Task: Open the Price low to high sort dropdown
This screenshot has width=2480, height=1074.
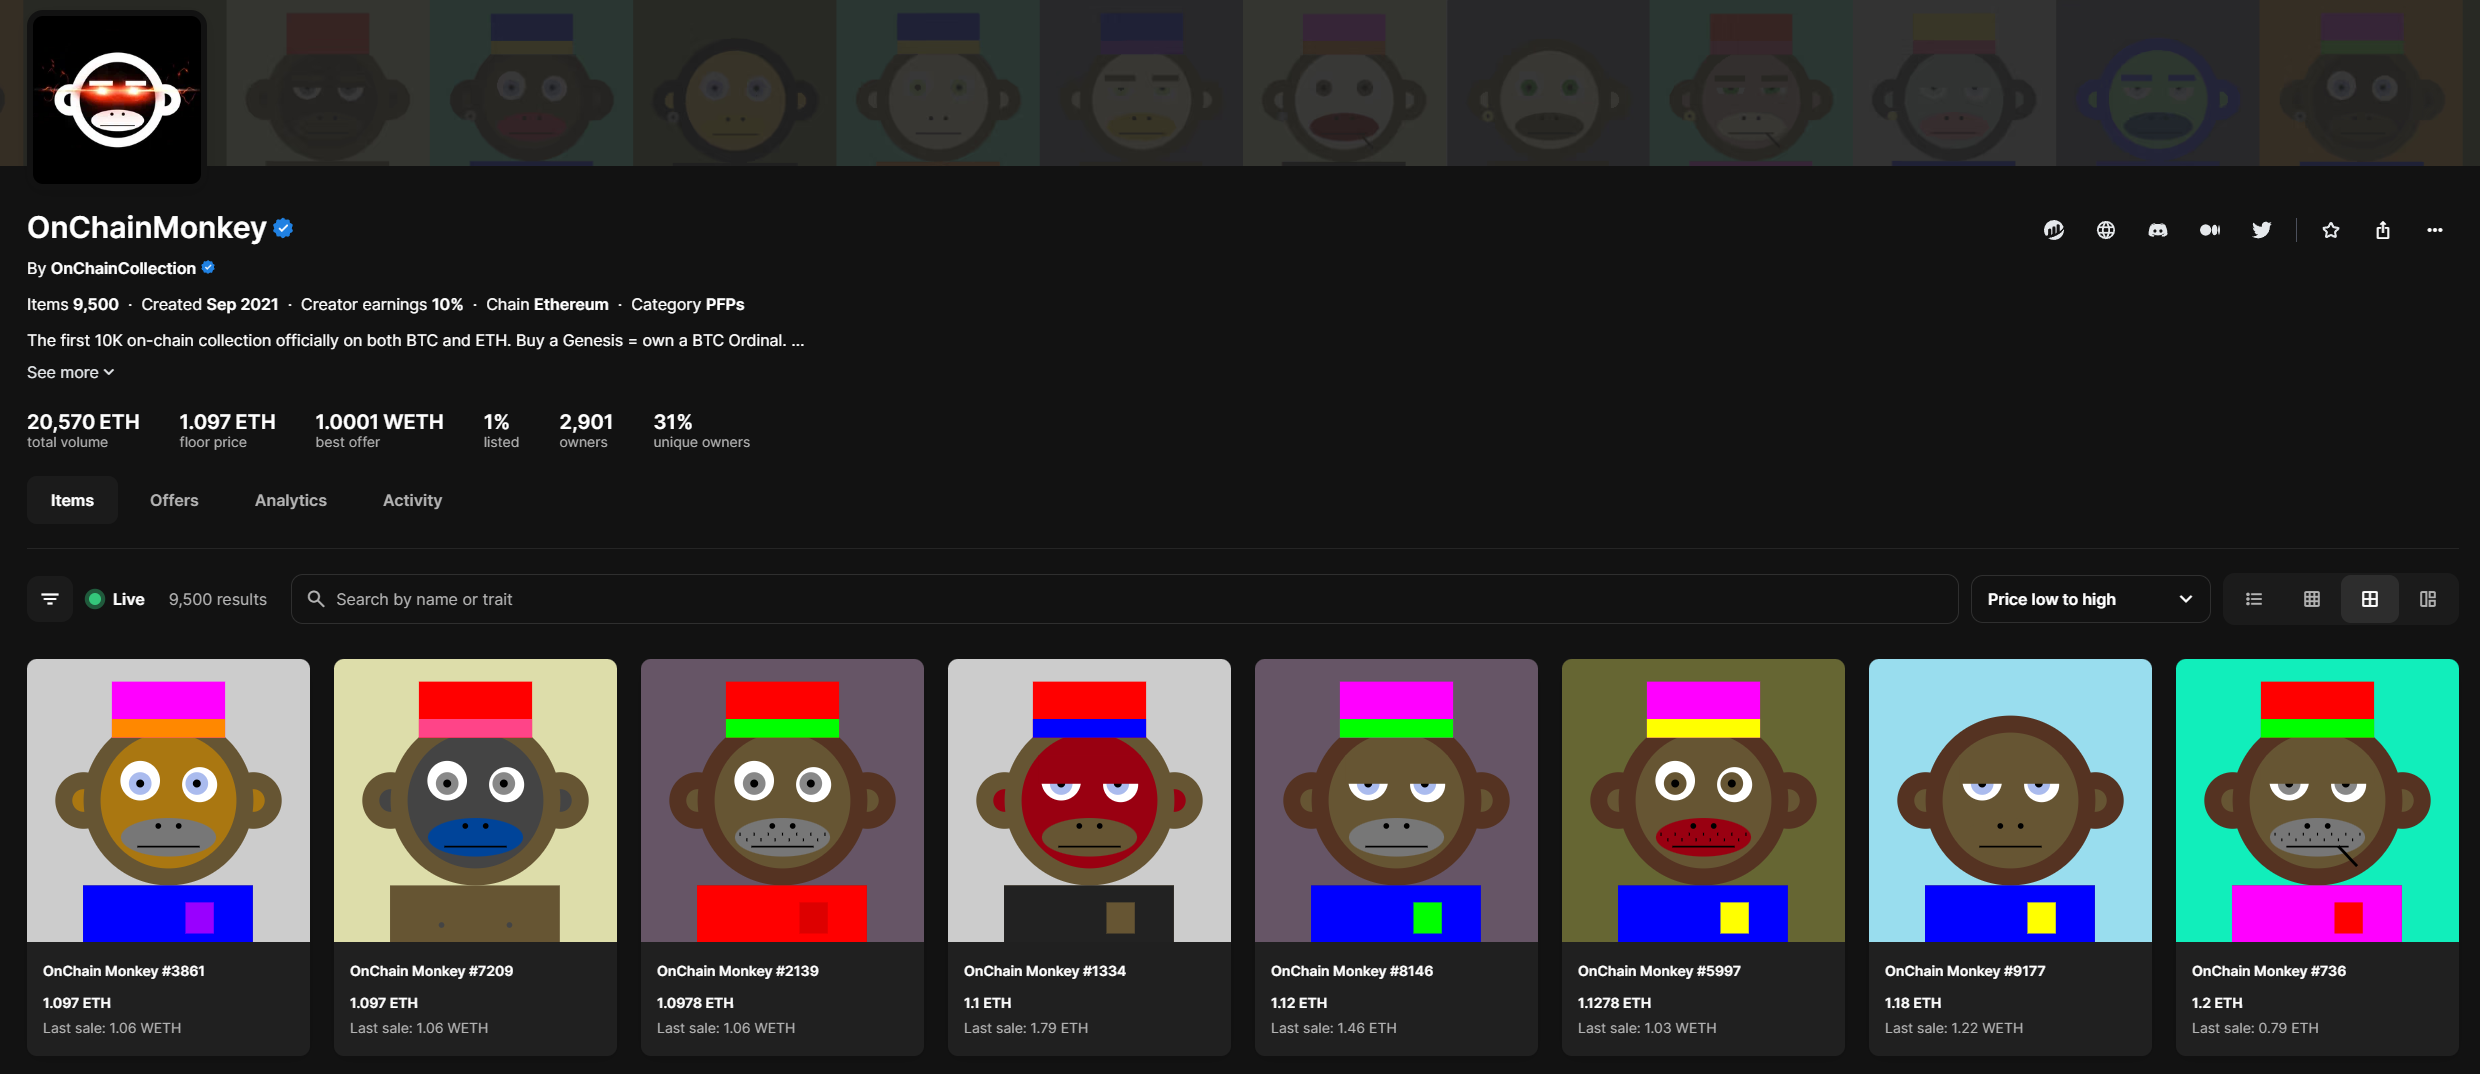Action: pyautogui.click(x=2090, y=599)
